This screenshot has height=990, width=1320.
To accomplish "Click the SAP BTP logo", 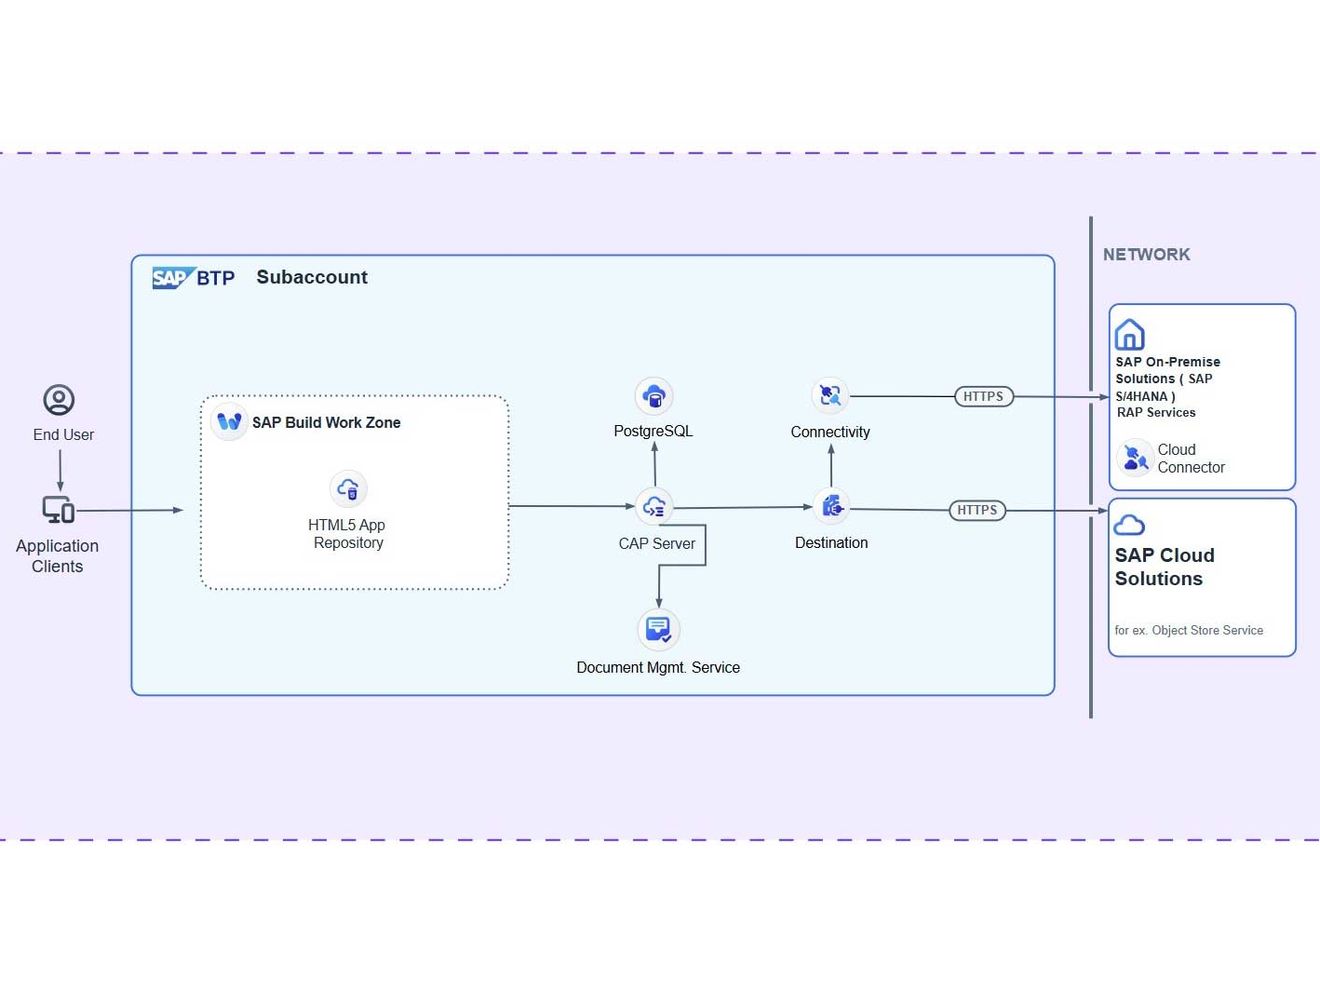I will pos(193,277).
